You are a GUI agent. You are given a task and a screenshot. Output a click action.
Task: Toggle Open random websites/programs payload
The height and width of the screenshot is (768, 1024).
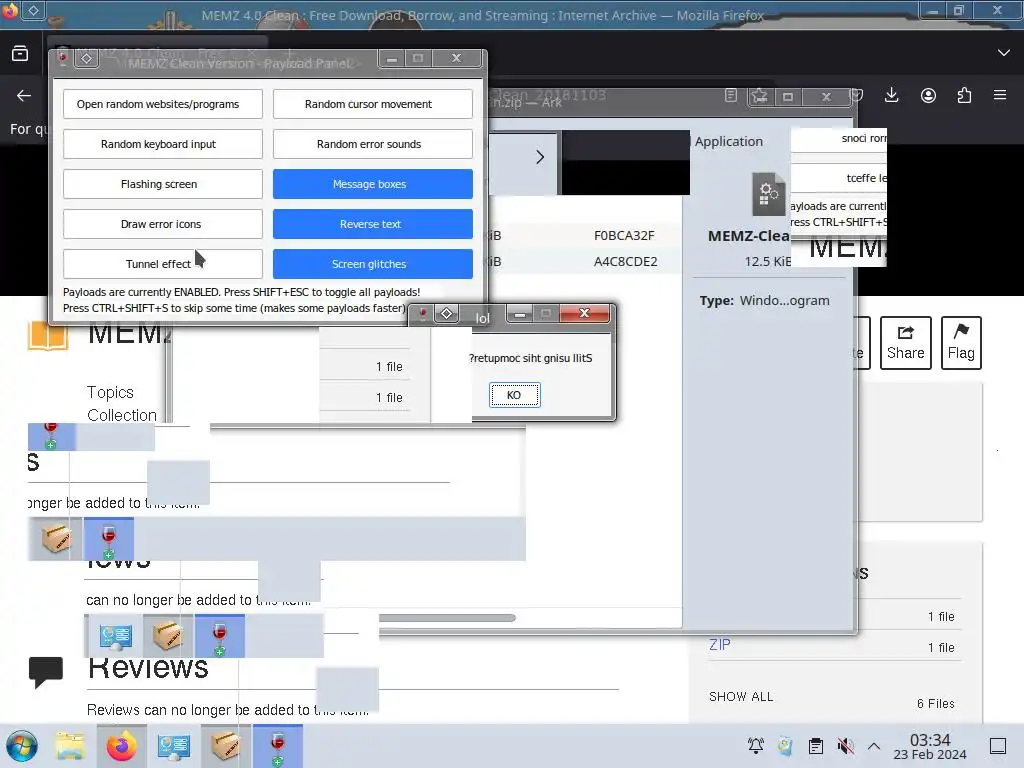[x=163, y=104]
